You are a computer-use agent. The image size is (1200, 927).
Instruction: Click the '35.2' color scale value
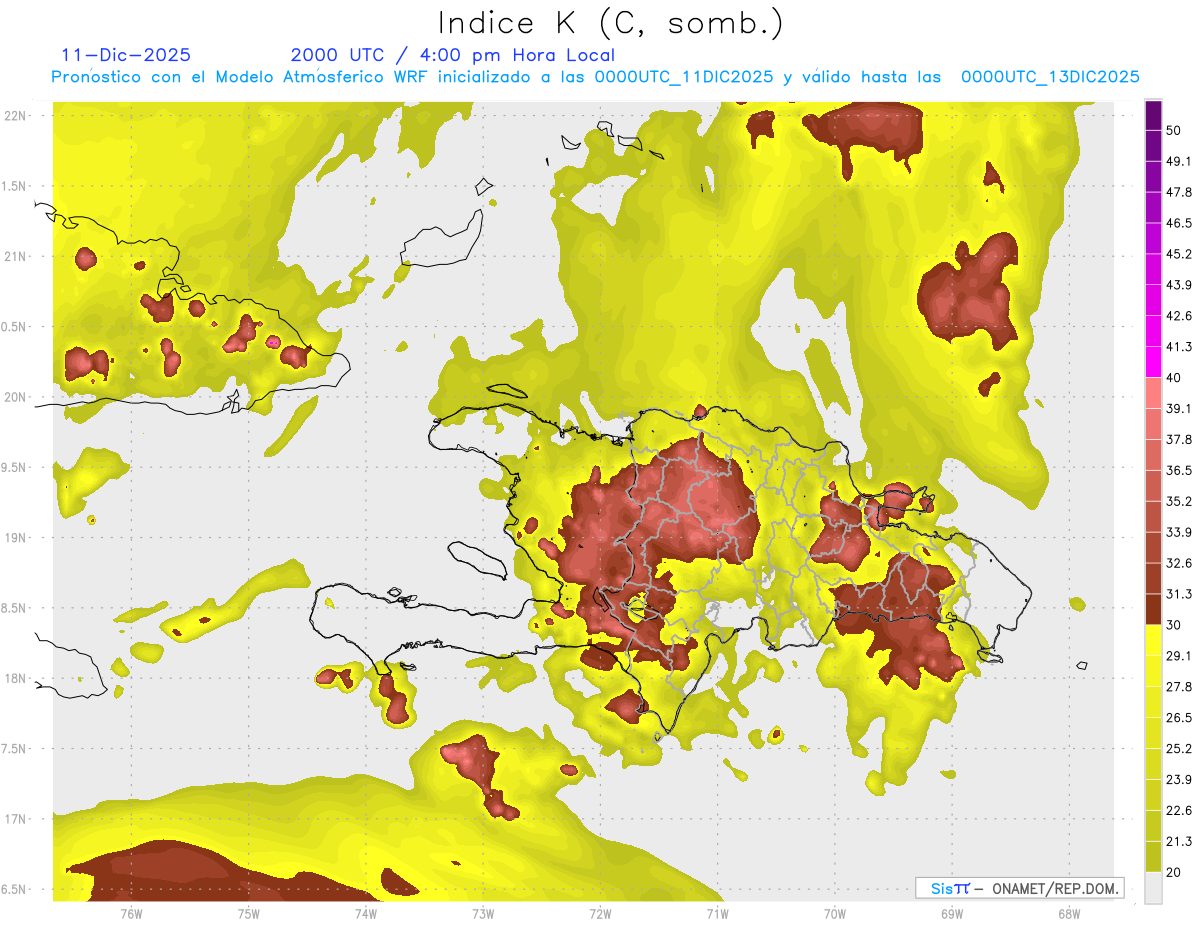[x=1179, y=502]
